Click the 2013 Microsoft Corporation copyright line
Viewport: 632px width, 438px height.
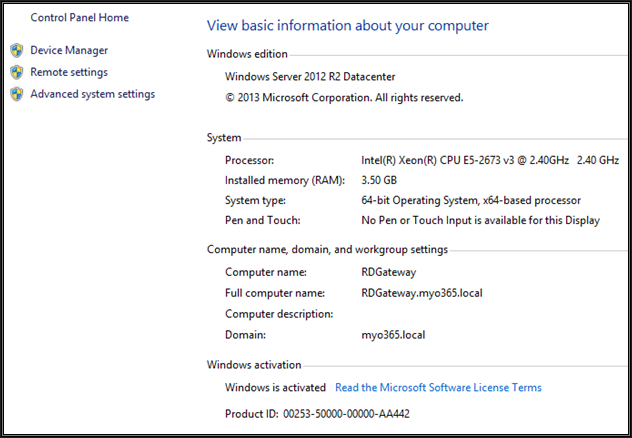(x=344, y=98)
